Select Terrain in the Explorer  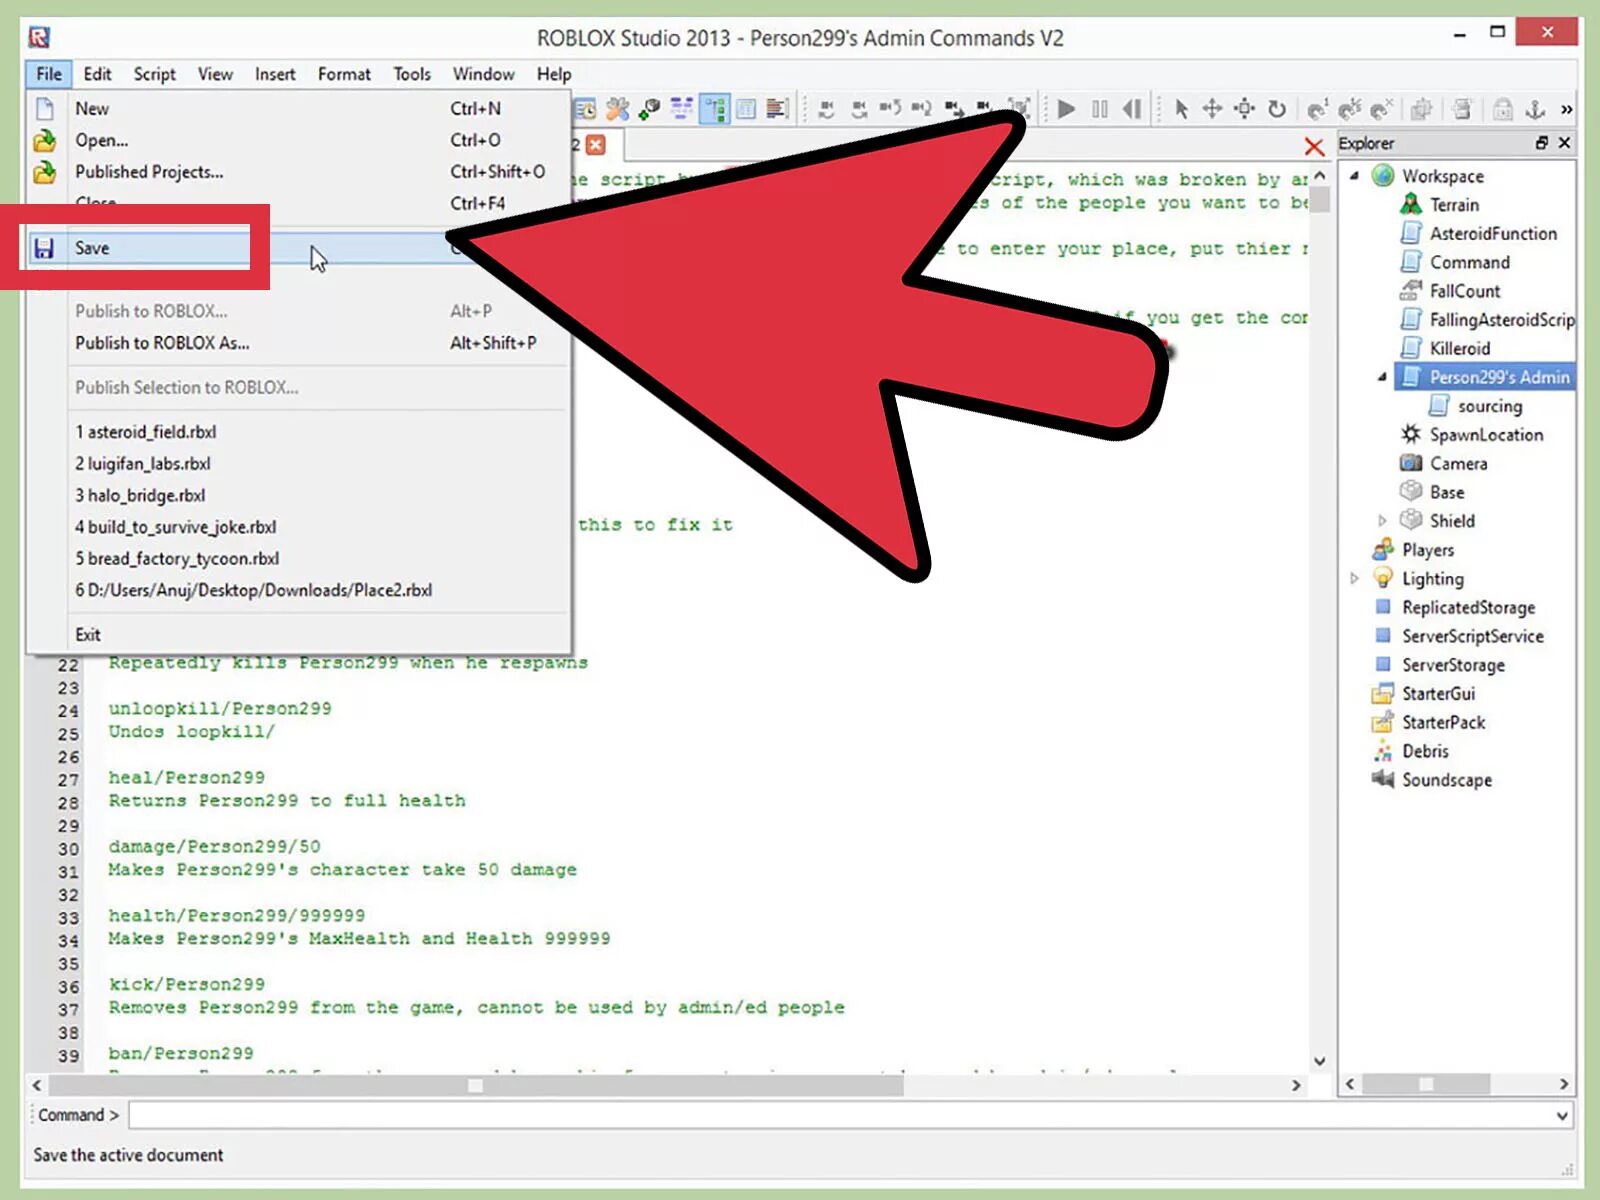[1454, 205]
